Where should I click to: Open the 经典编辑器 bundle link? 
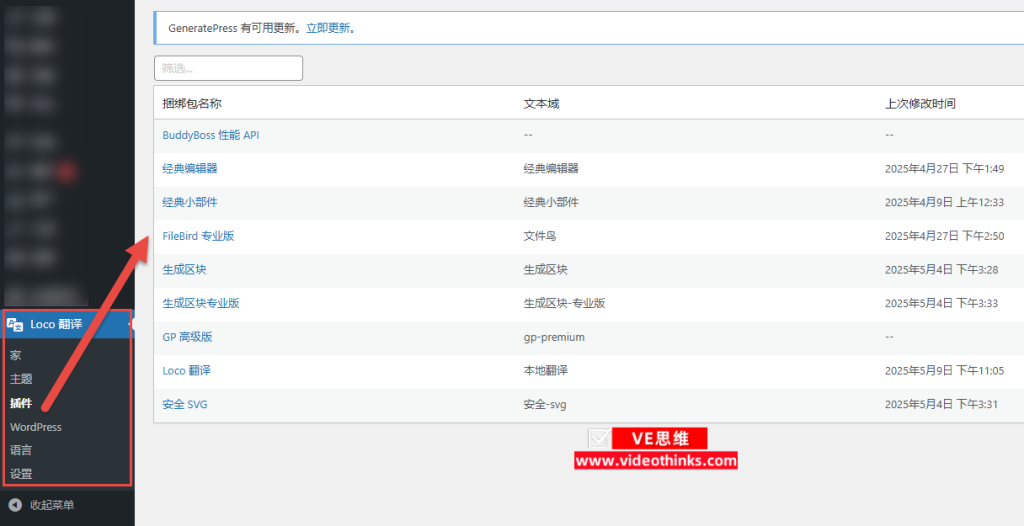pos(189,169)
